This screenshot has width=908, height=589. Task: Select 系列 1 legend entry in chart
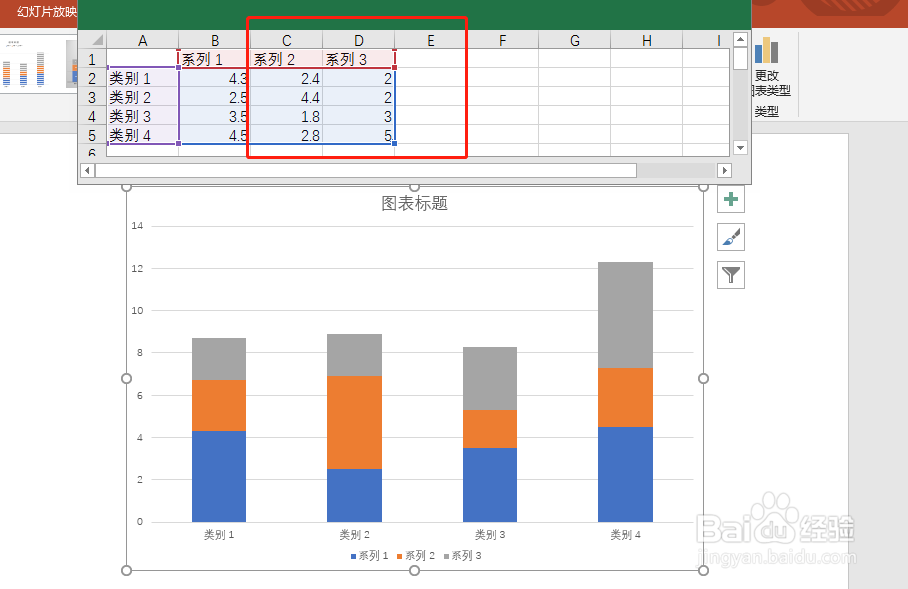(369, 556)
